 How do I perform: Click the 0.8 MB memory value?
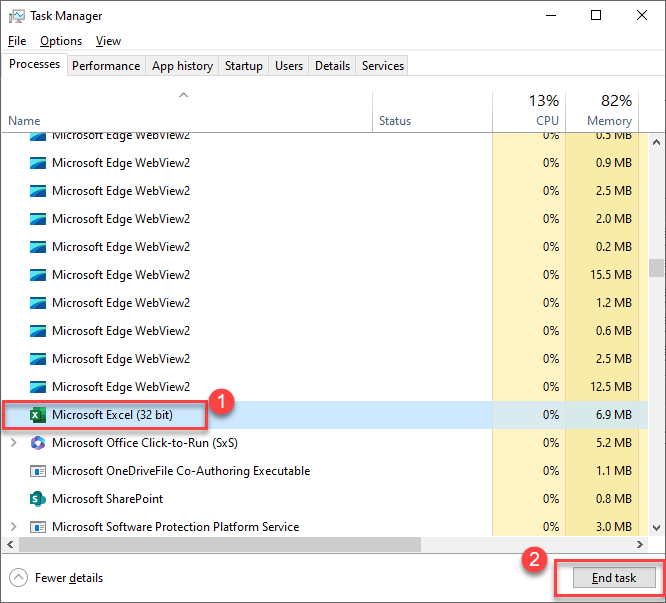tap(614, 499)
